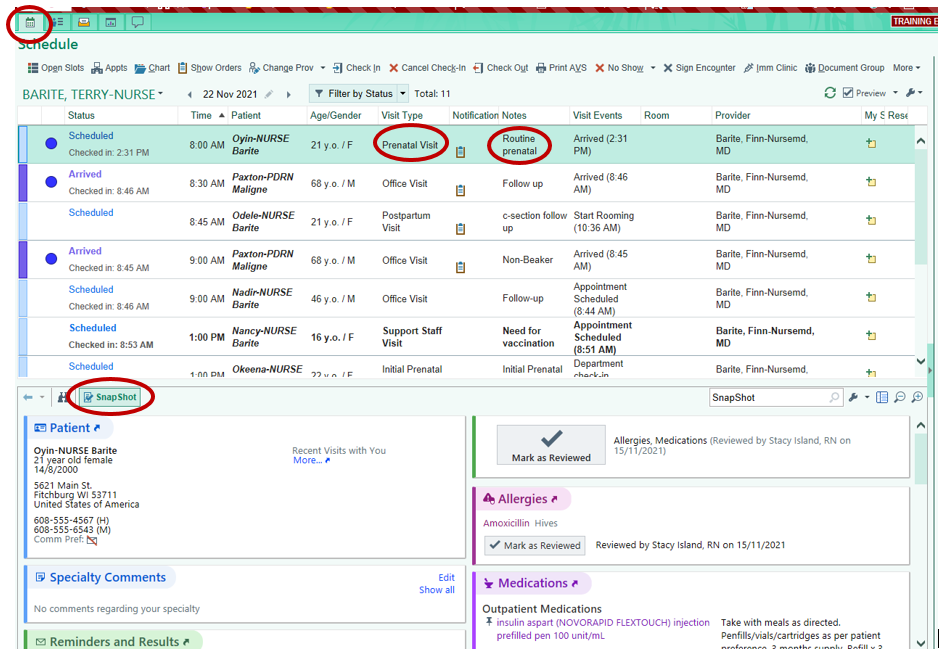
Task: Click Check Out toolbar button
Action: (x=501, y=68)
